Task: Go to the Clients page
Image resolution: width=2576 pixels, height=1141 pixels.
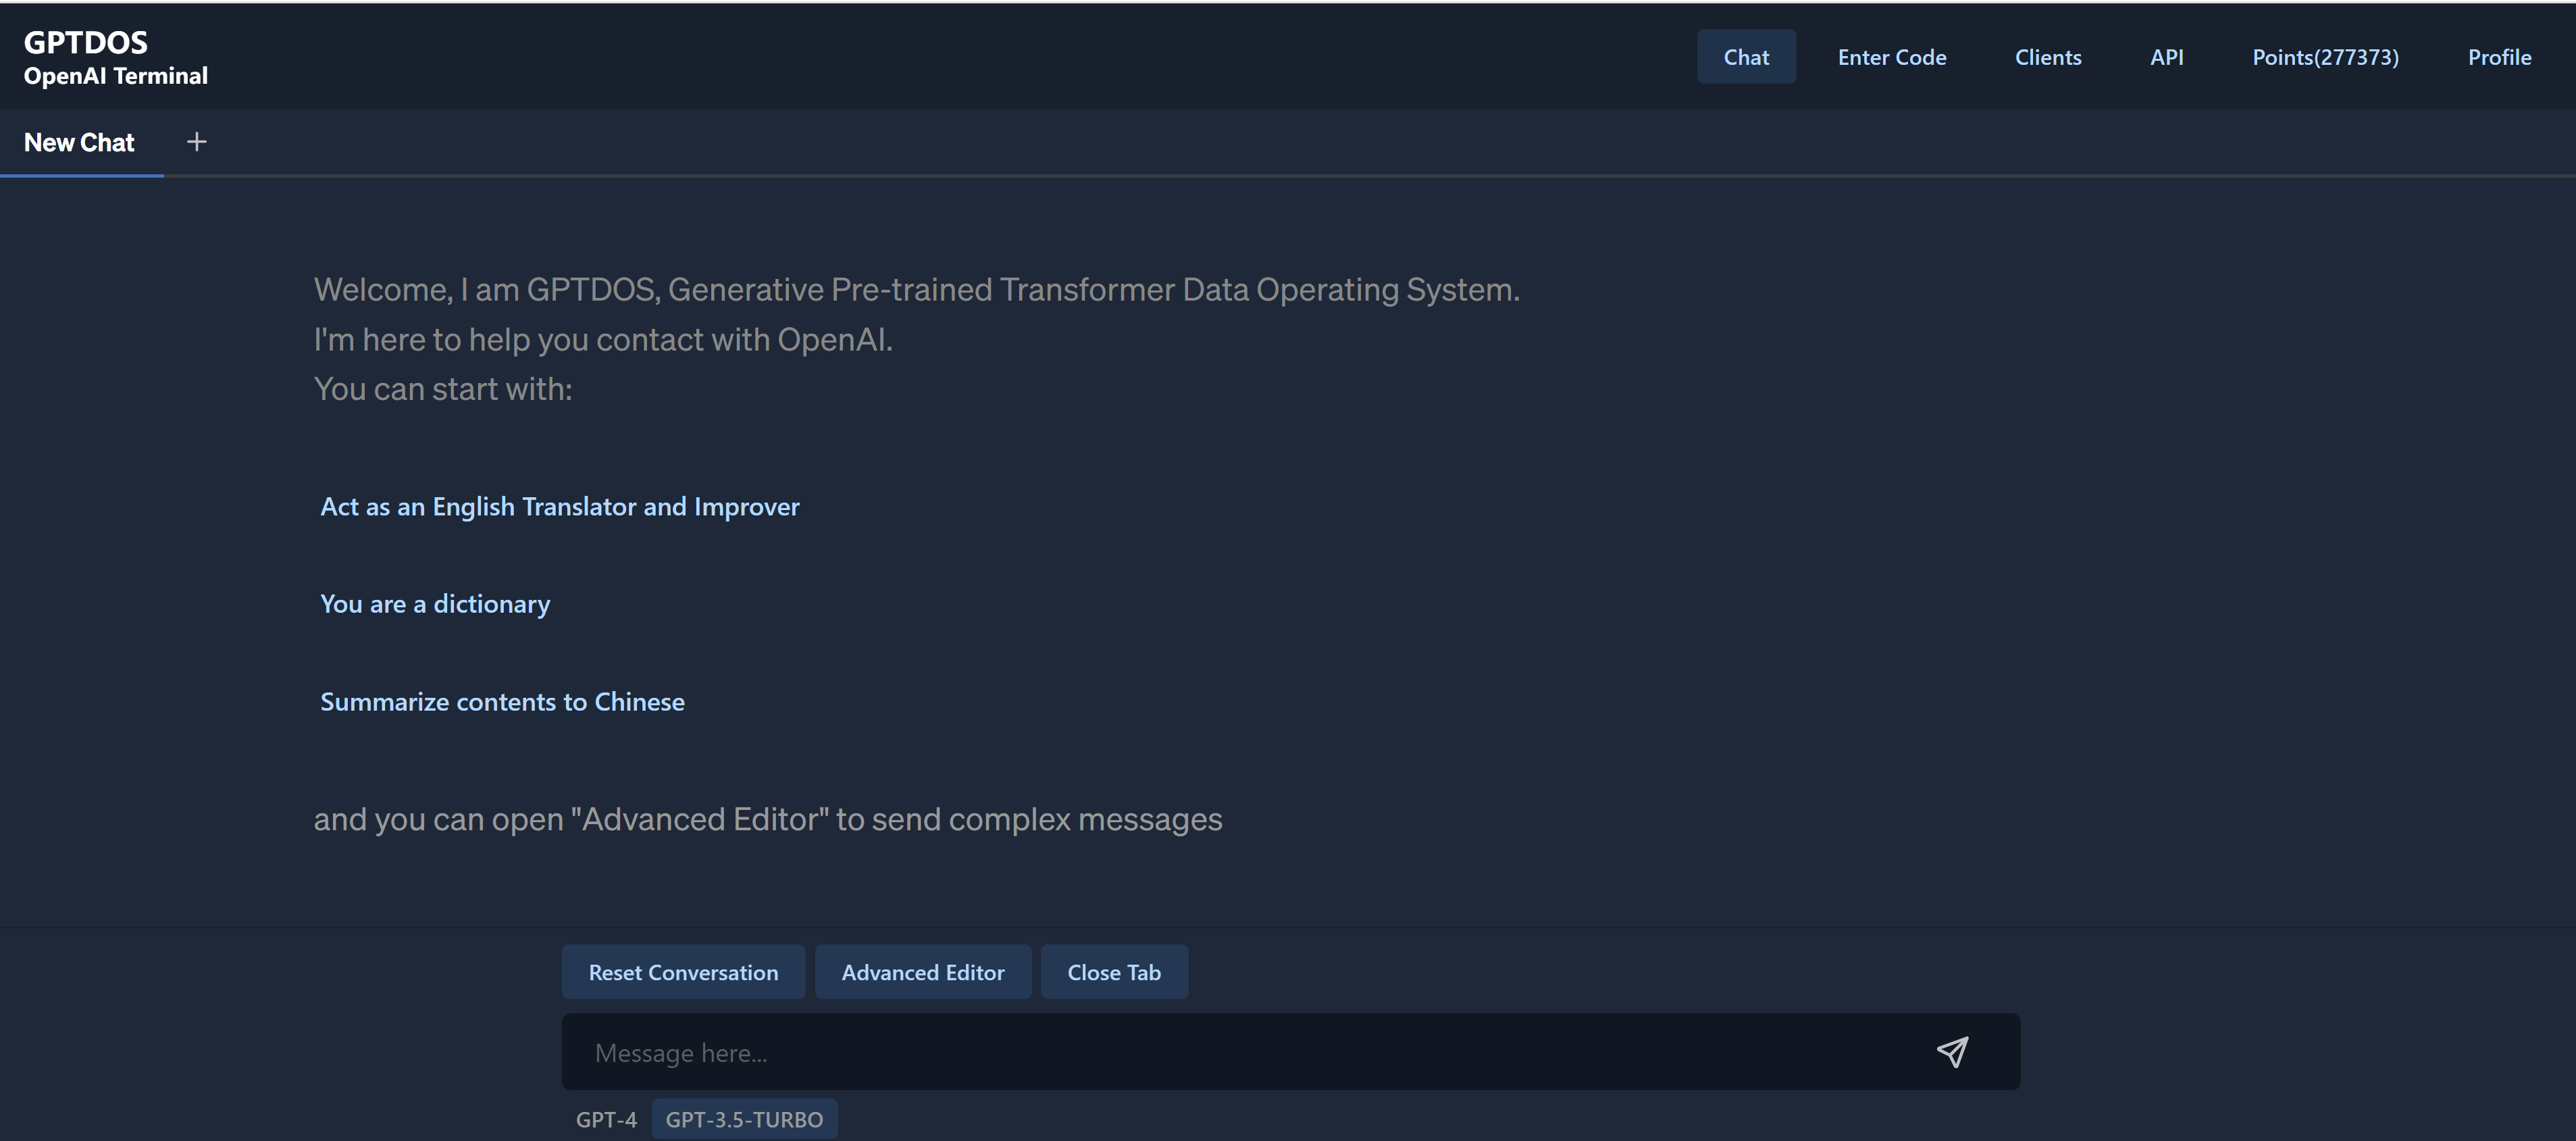Action: (x=2047, y=57)
